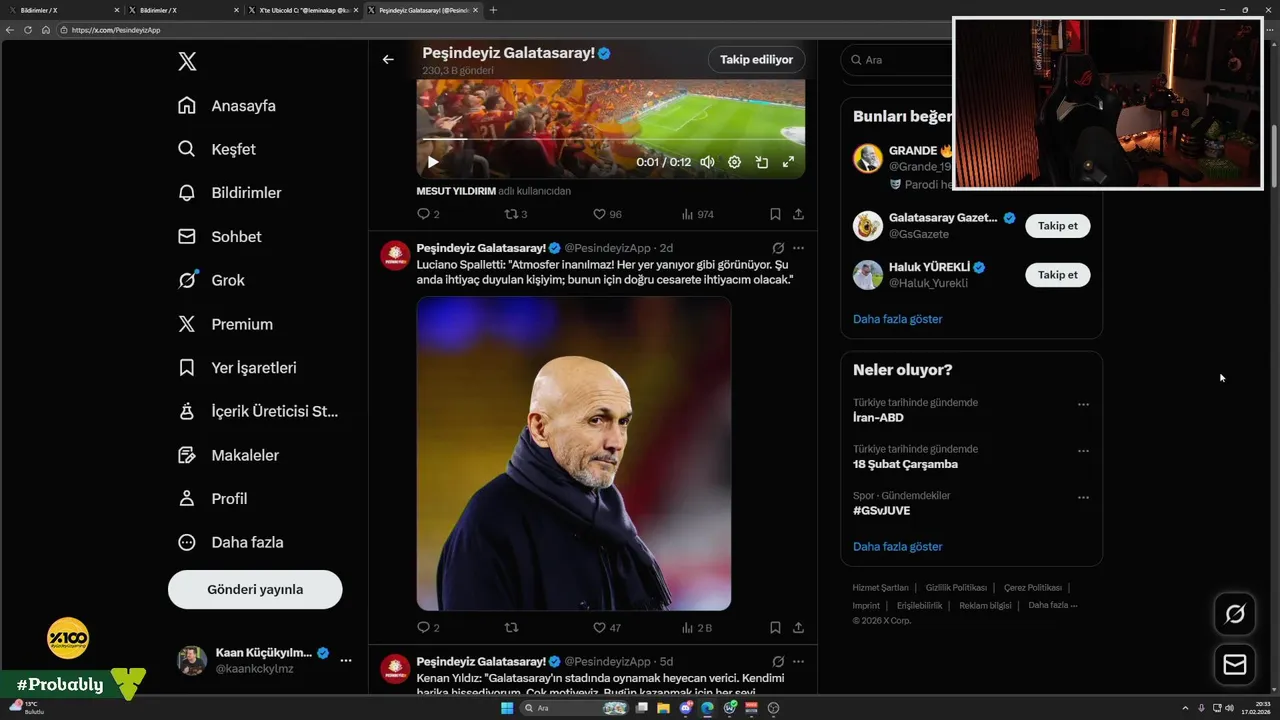Open the Hizmet Şartları footer link
1280x720 pixels.
[880, 588]
